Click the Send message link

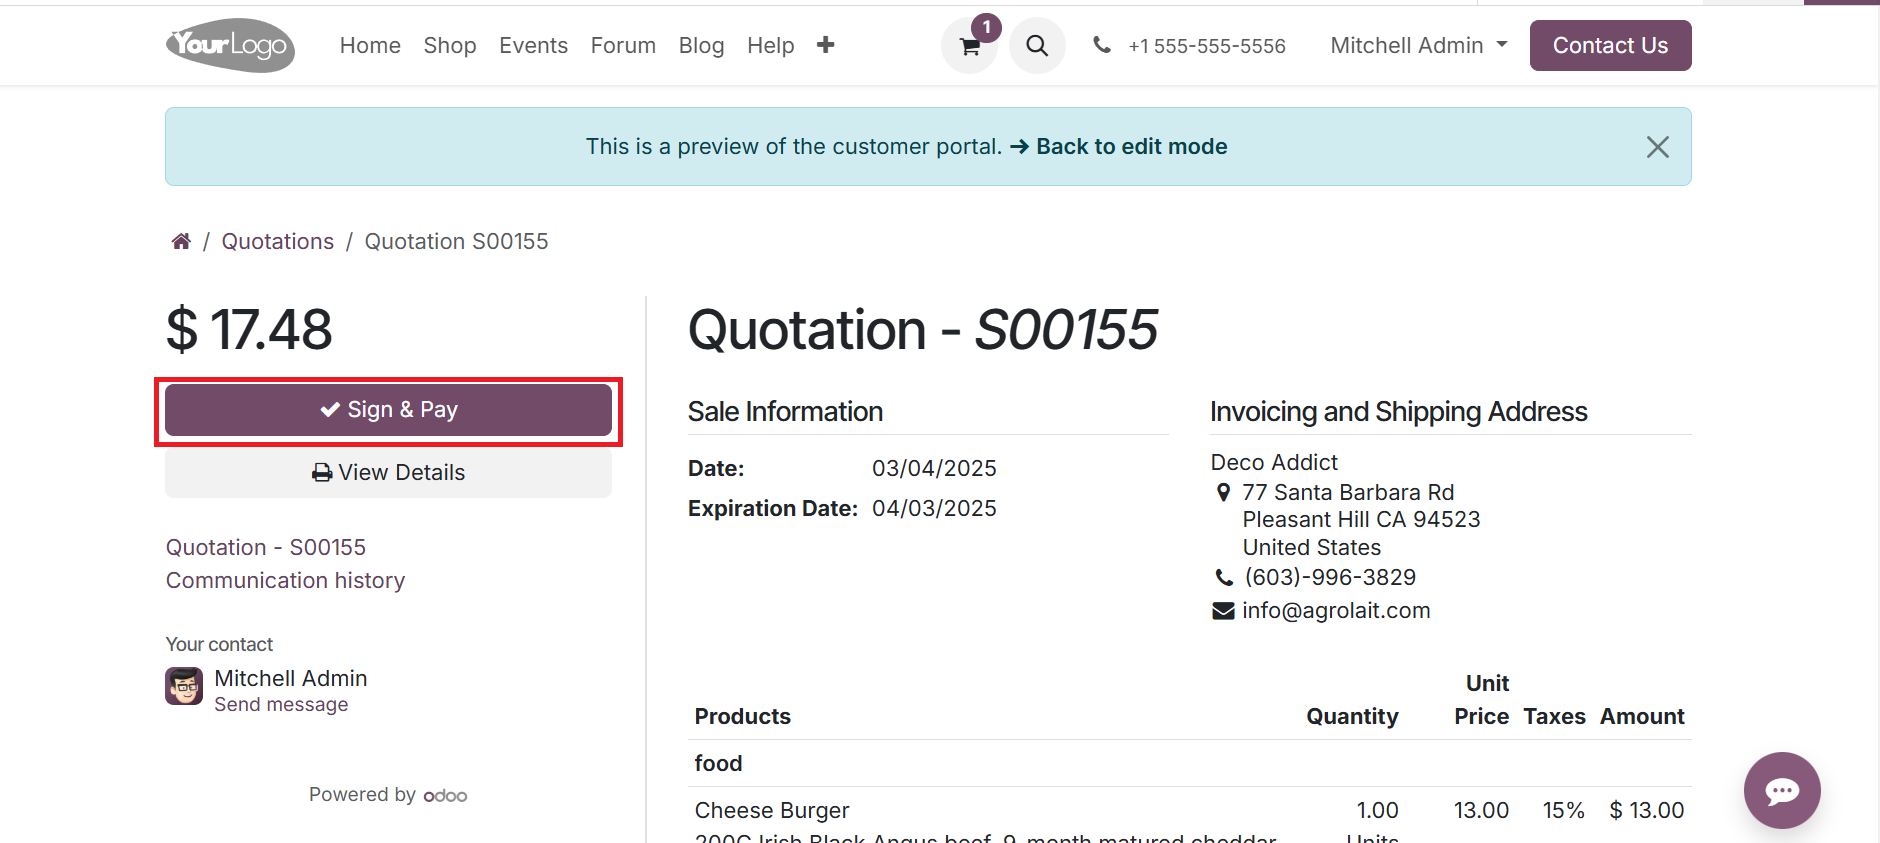tap(281, 704)
